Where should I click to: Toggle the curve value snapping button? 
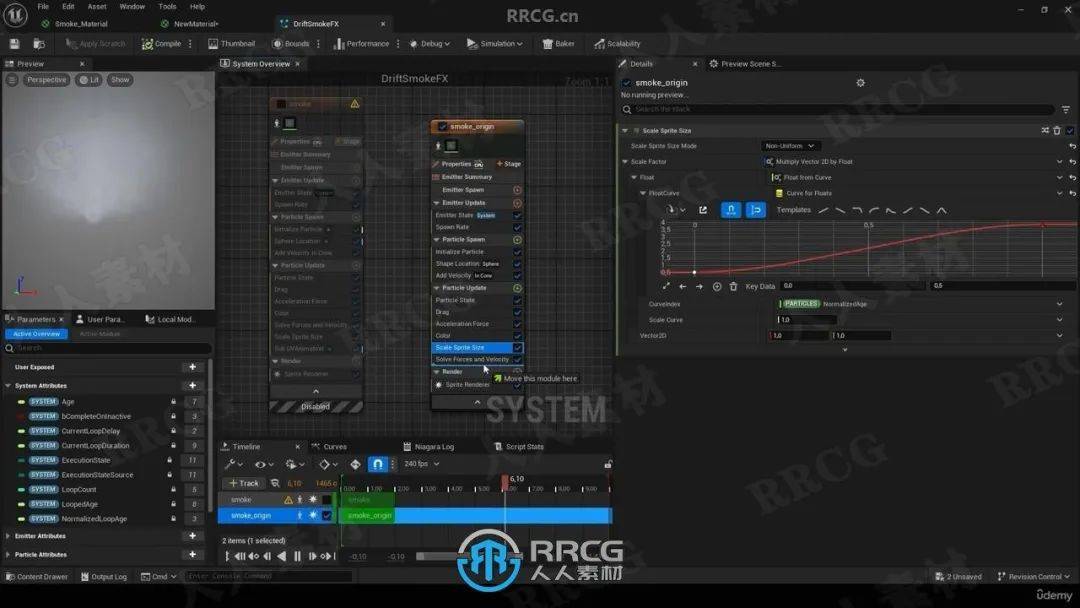pos(756,210)
